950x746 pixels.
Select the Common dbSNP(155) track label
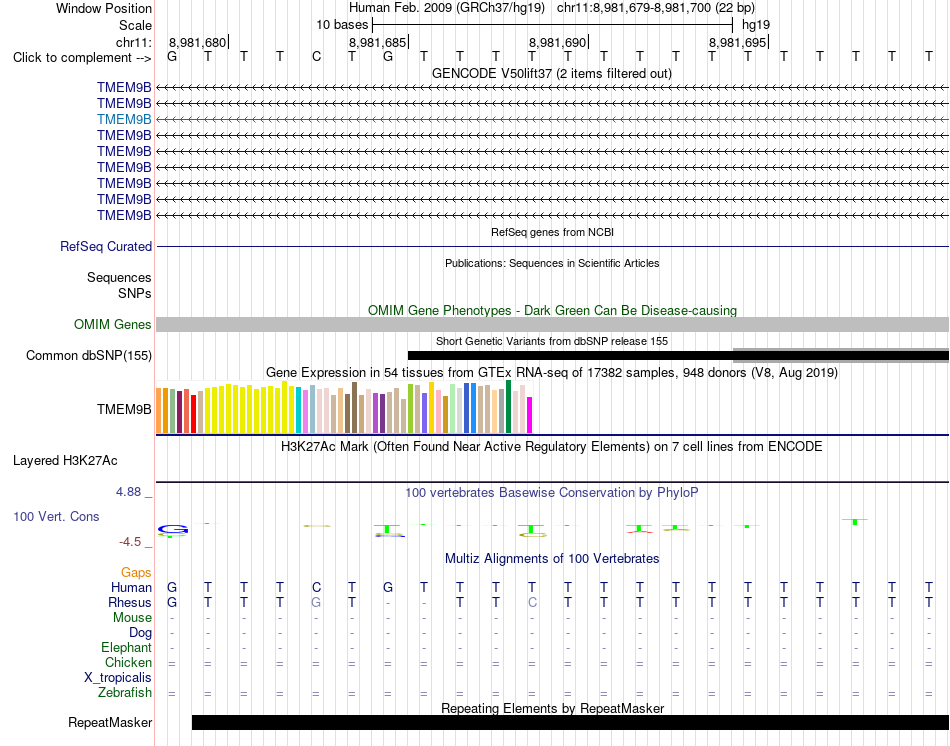[x=88, y=356]
